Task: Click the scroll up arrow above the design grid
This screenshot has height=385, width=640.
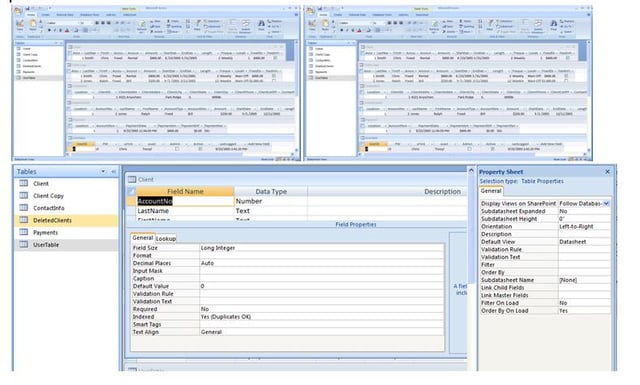Action: click(471, 170)
